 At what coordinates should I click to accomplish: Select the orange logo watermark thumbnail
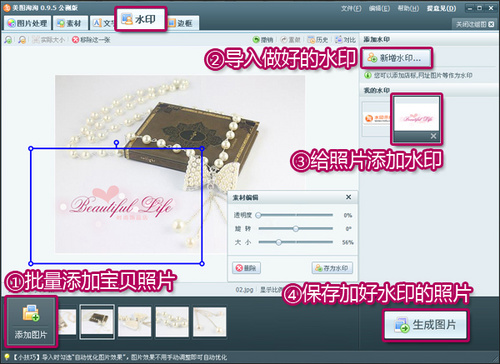point(377,118)
